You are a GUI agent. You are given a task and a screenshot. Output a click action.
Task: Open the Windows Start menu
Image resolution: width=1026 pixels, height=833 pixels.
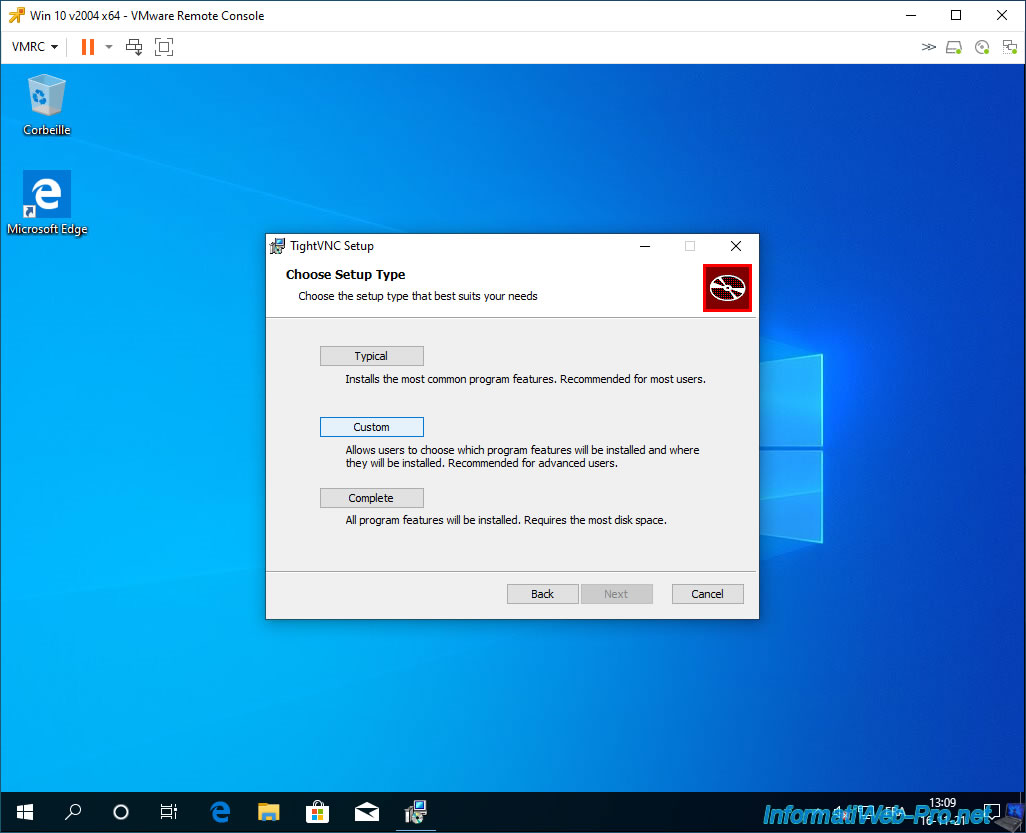(25, 812)
